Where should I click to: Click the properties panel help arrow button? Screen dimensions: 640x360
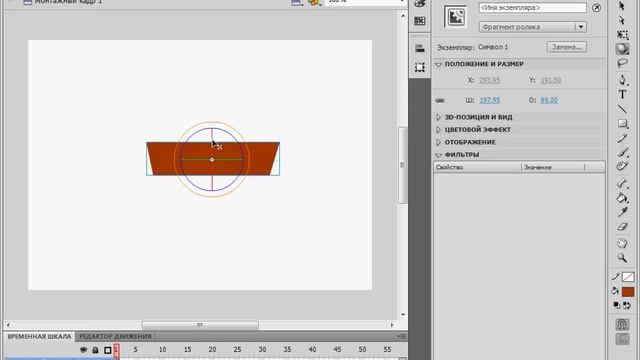coord(596,8)
